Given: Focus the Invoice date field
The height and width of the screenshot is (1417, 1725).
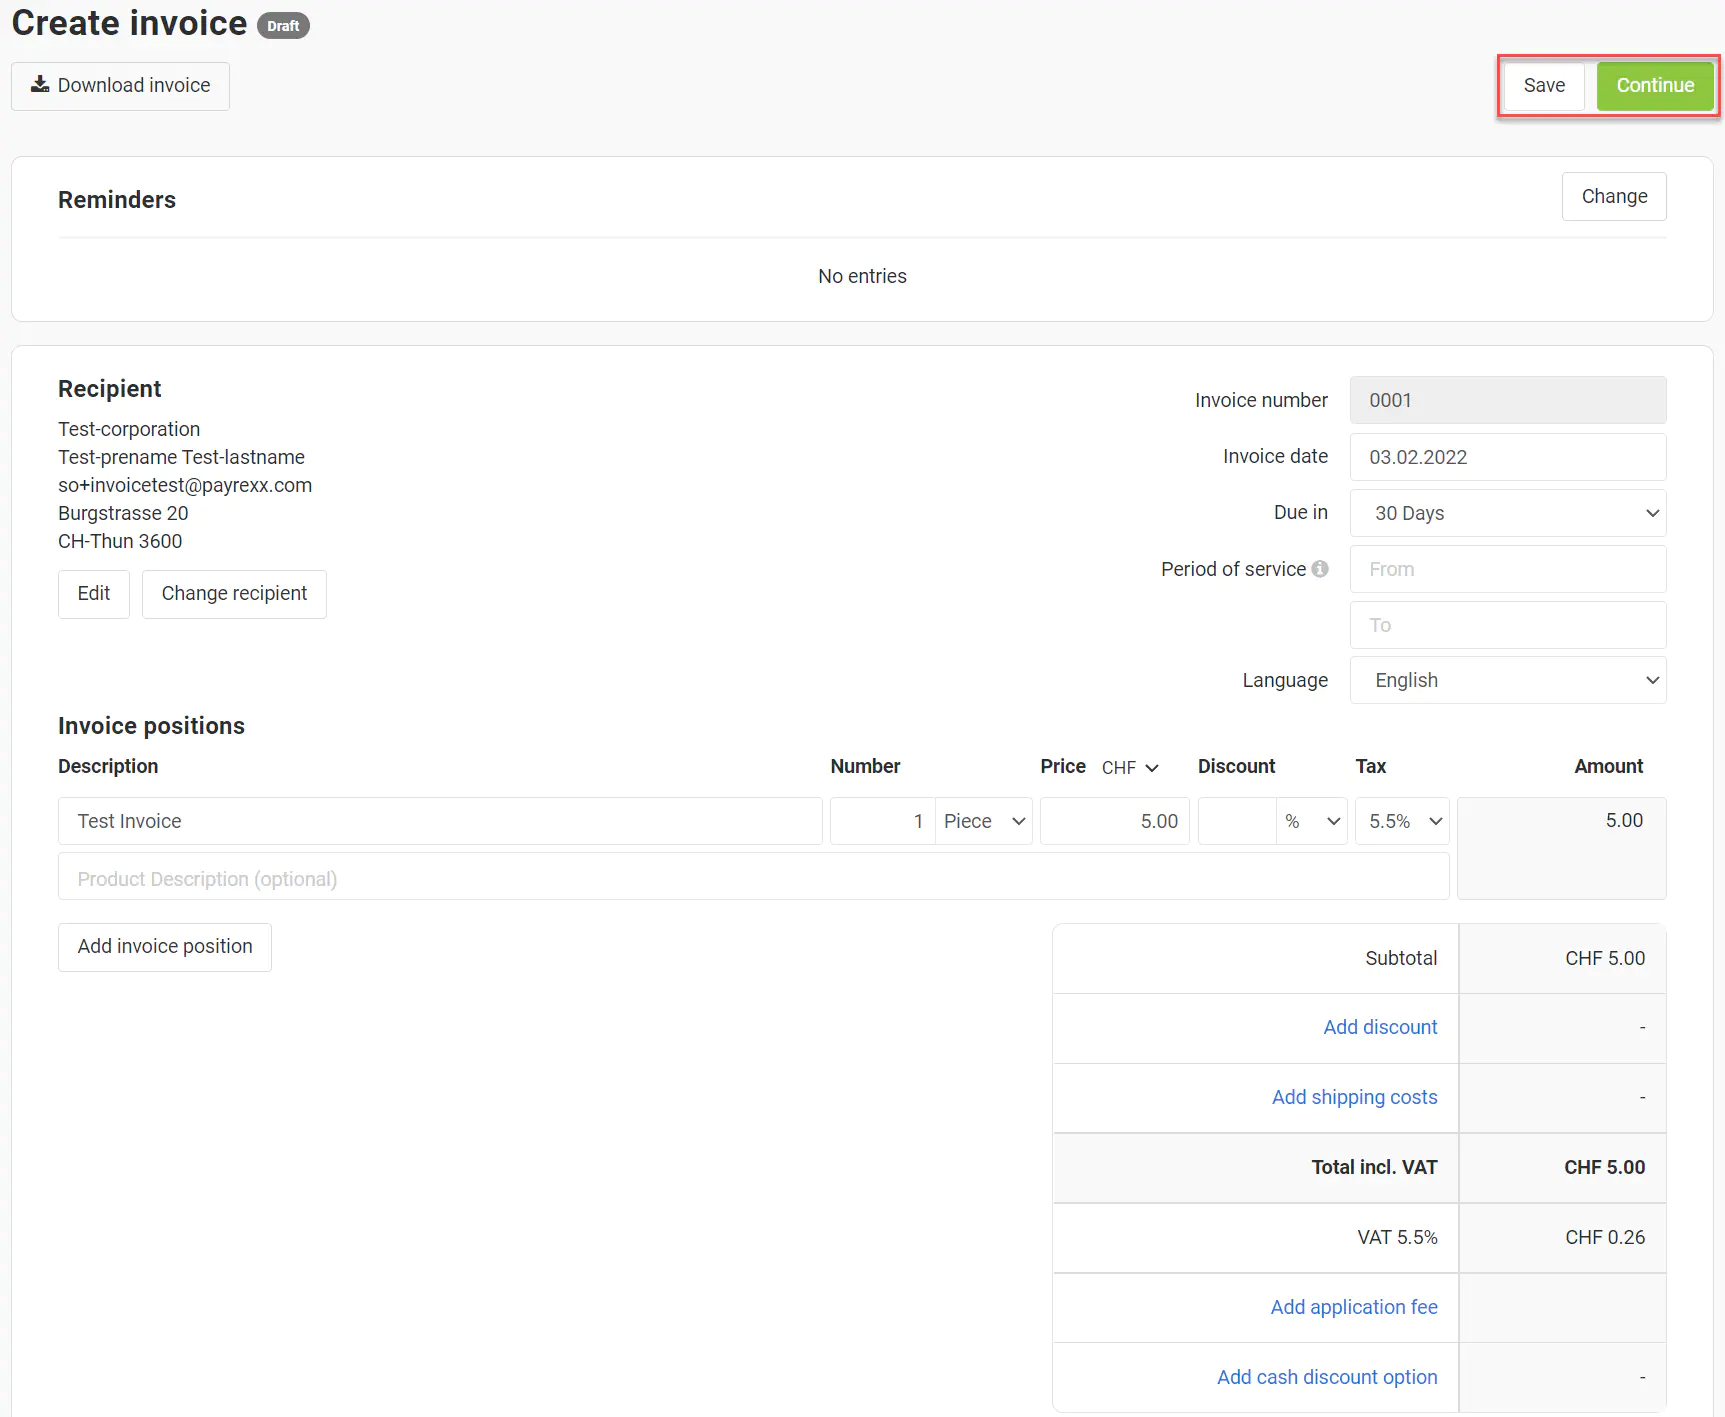Looking at the screenshot, I should [1507, 457].
